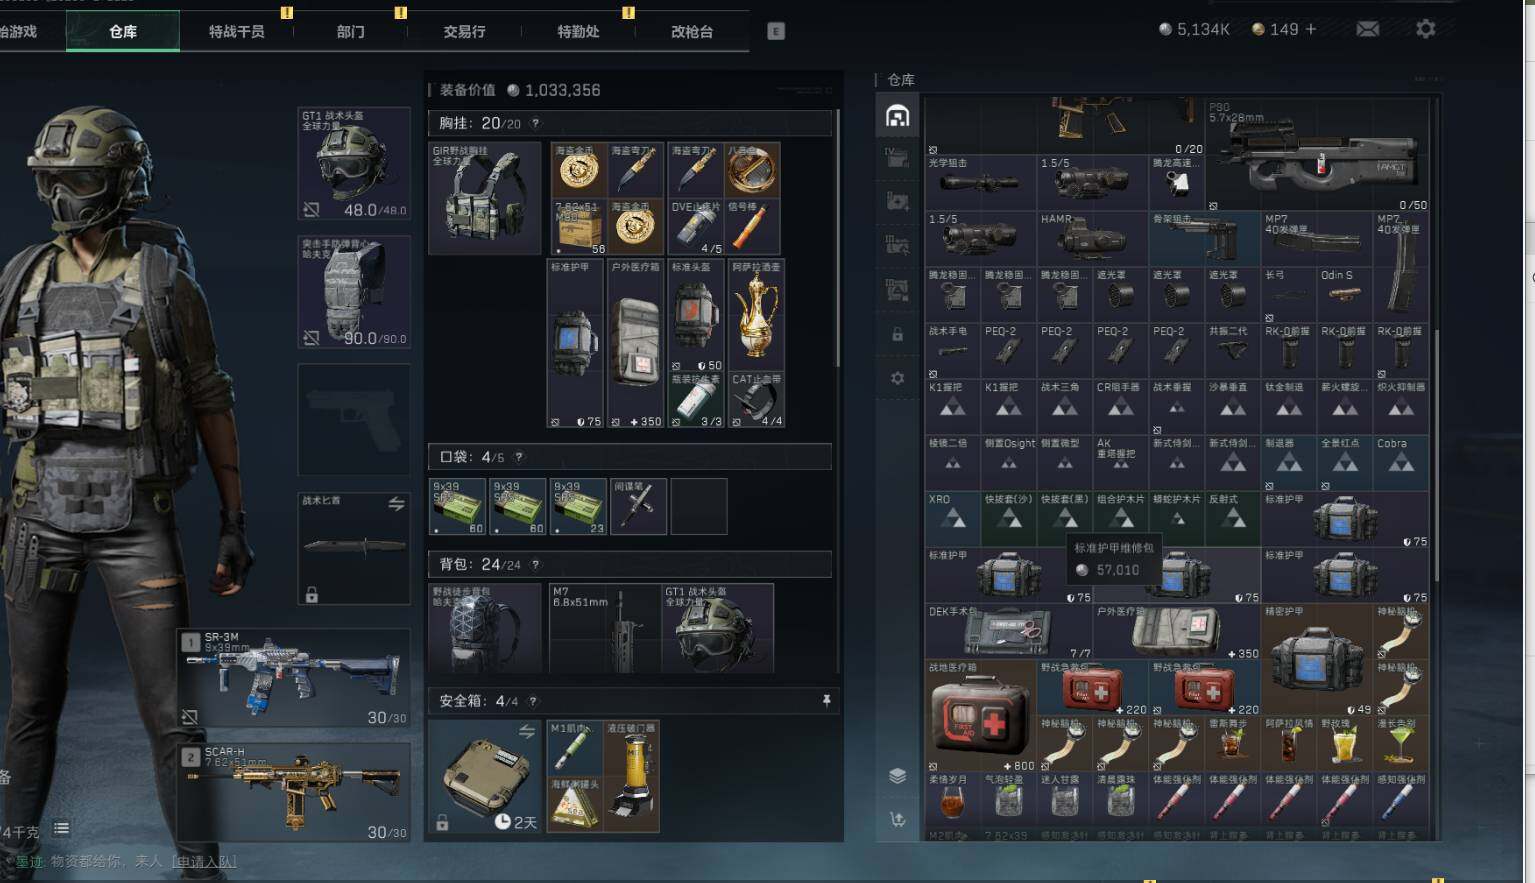Screen dimensions: 1535x883
Task: Select the 特勤处 tab
Action: (579, 31)
